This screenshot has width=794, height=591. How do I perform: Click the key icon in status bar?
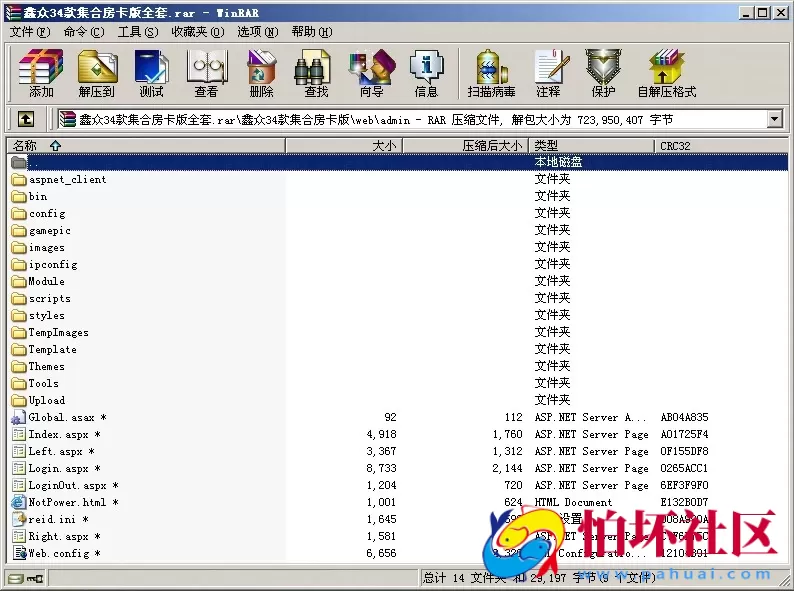pos(35,578)
